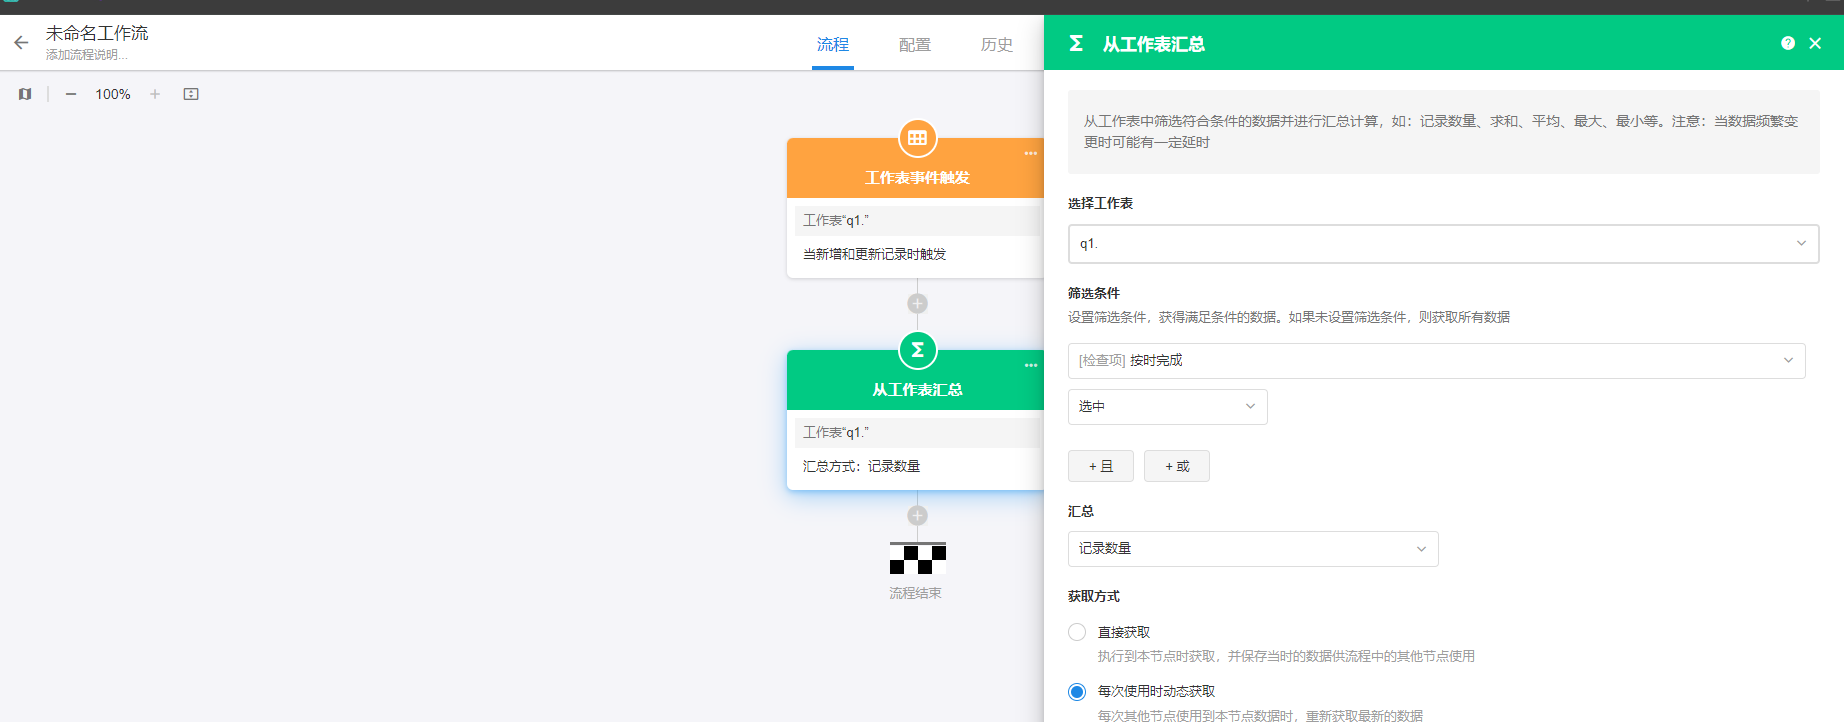Image resolution: width=1844 pixels, height=722 pixels.
Task: Select the 每次使用时动态获取 radio option
Action: [x=1077, y=692]
